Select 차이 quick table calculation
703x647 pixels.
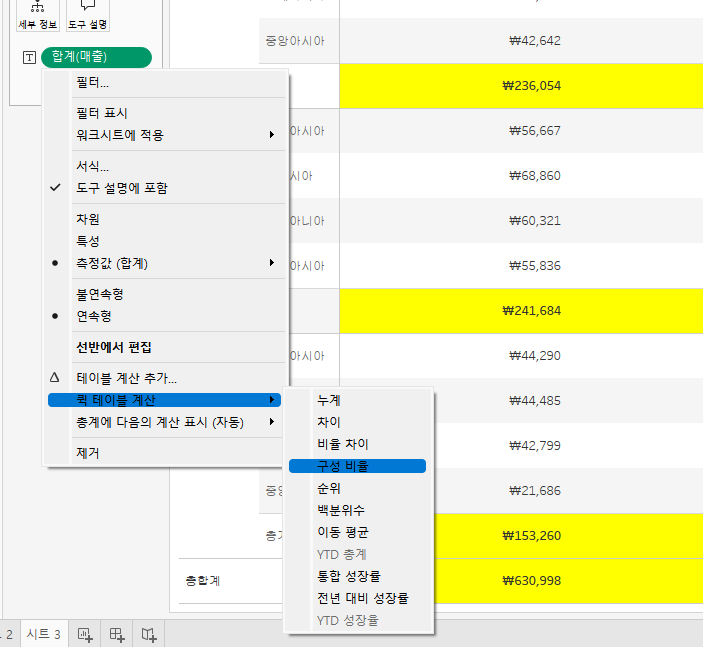coord(357,422)
